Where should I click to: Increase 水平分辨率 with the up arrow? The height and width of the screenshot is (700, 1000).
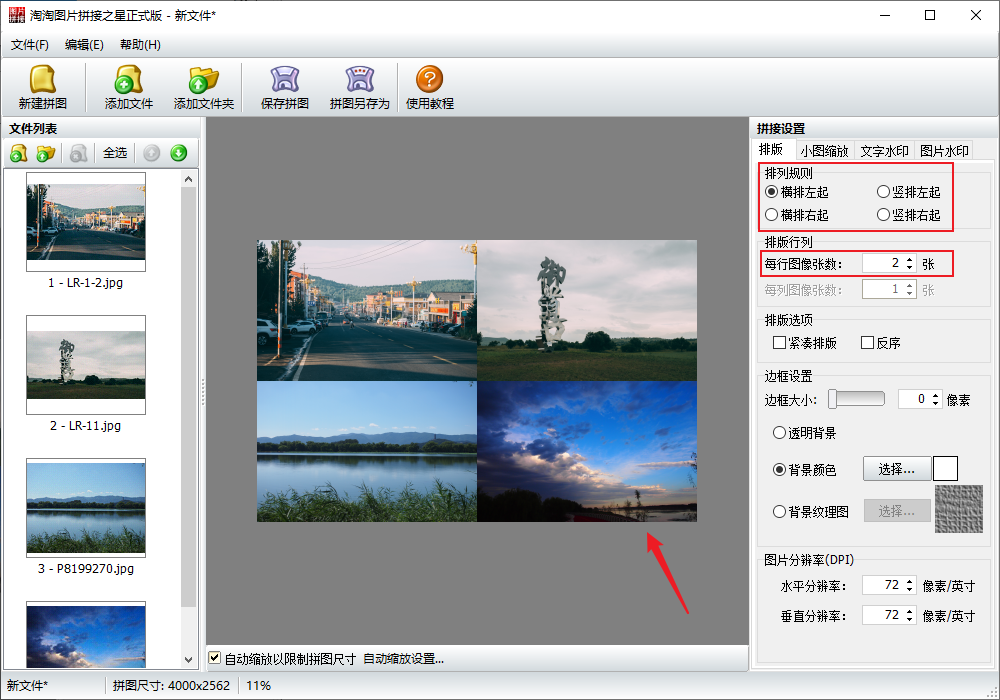pos(909,580)
